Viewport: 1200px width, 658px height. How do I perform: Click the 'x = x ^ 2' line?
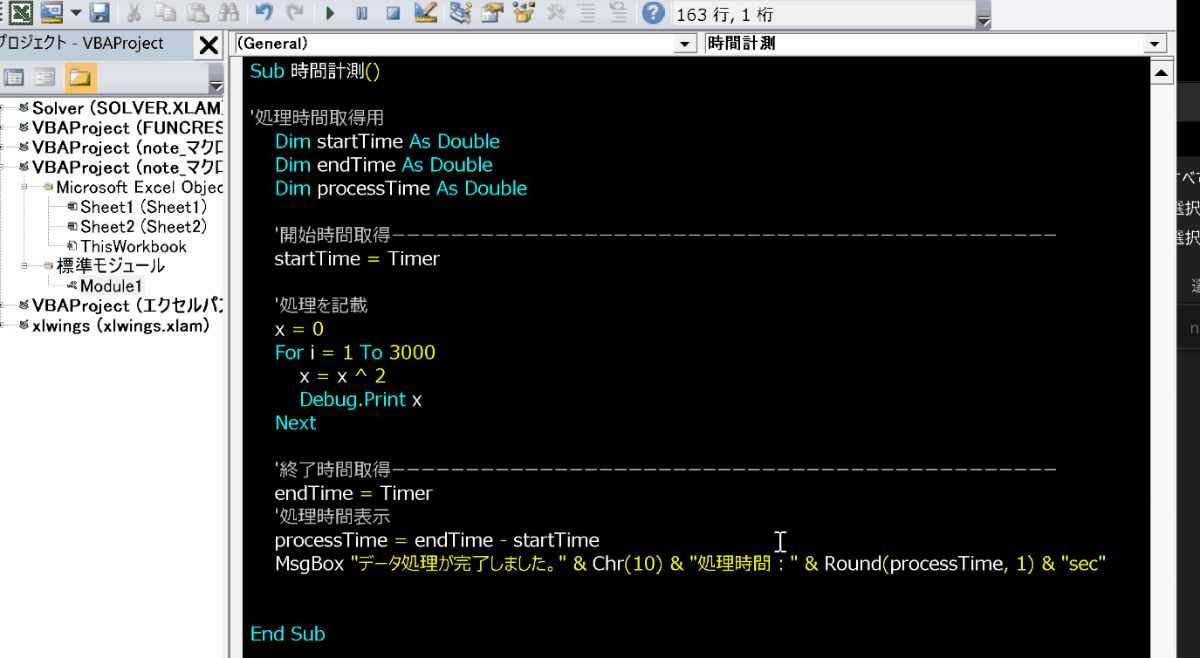(x=342, y=376)
